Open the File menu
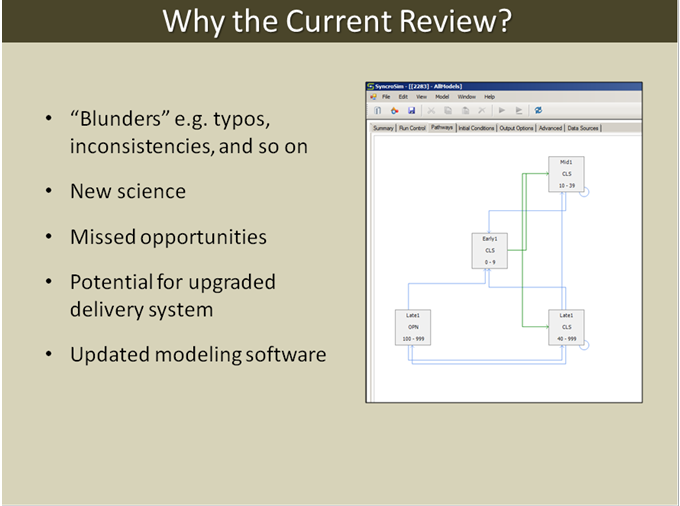The width and height of the screenshot is (680, 506). [386, 97]
